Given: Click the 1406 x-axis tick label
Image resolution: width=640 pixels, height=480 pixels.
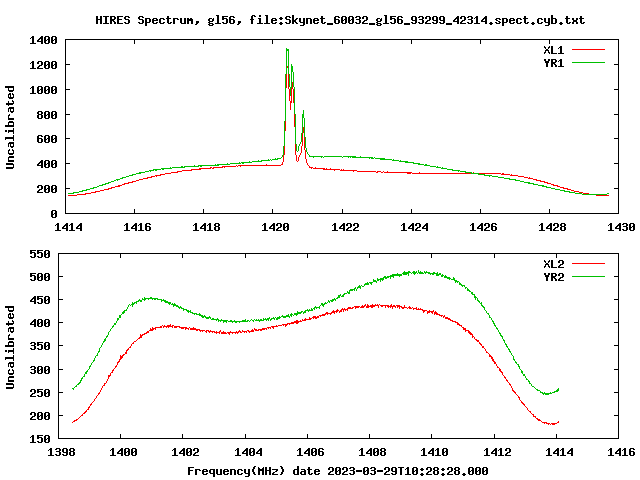Looking at the screenshot, I should pyautogui.click(x=310, y=452).
